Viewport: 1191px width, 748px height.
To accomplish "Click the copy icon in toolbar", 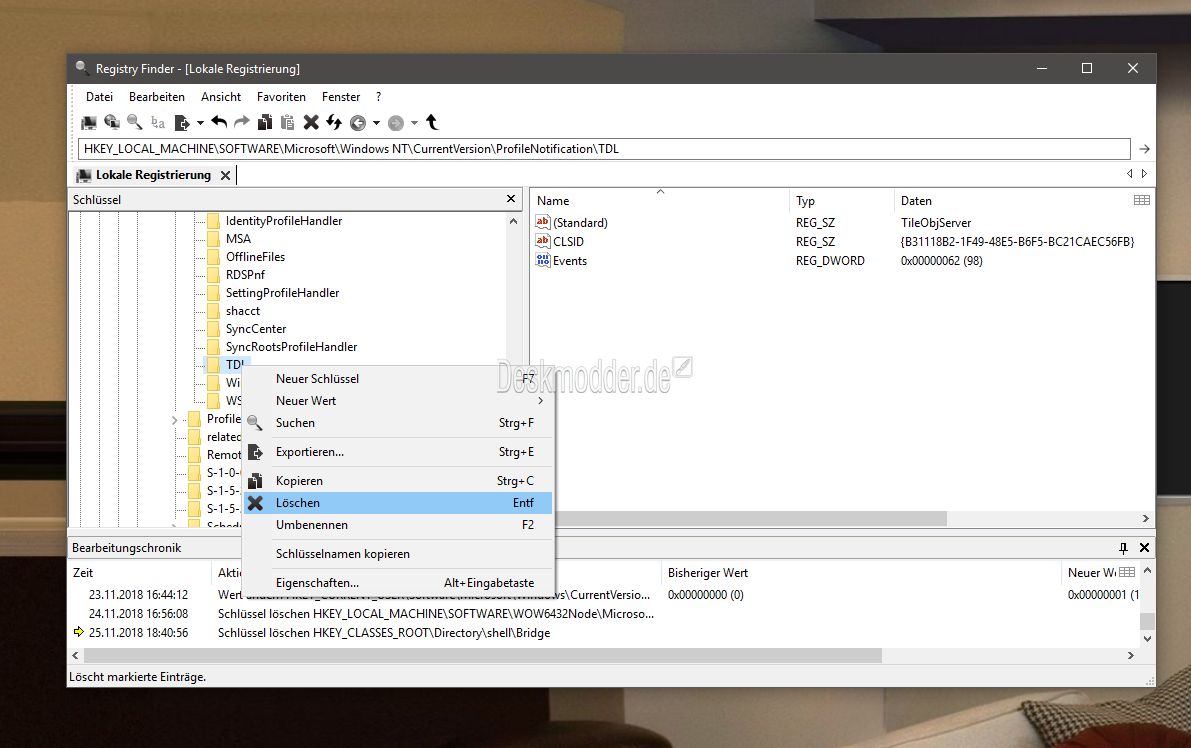I will (265, 122).
